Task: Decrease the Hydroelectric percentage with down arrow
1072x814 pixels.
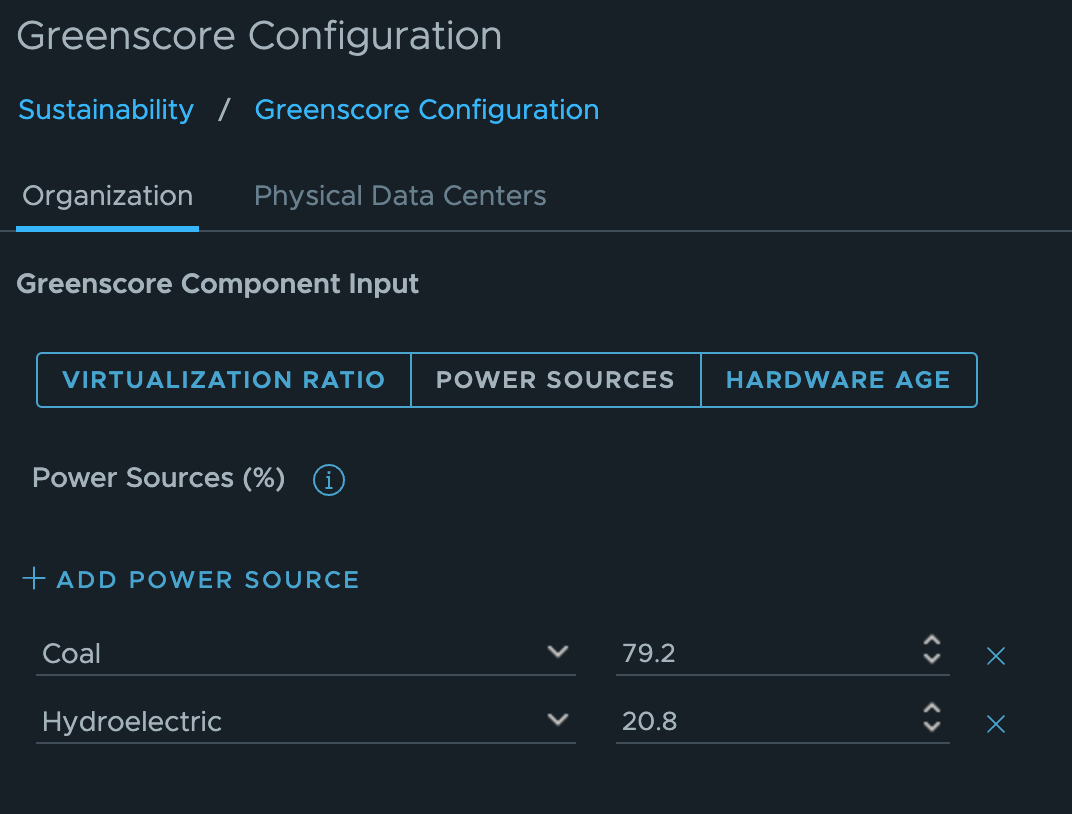Action: (932, 726)
